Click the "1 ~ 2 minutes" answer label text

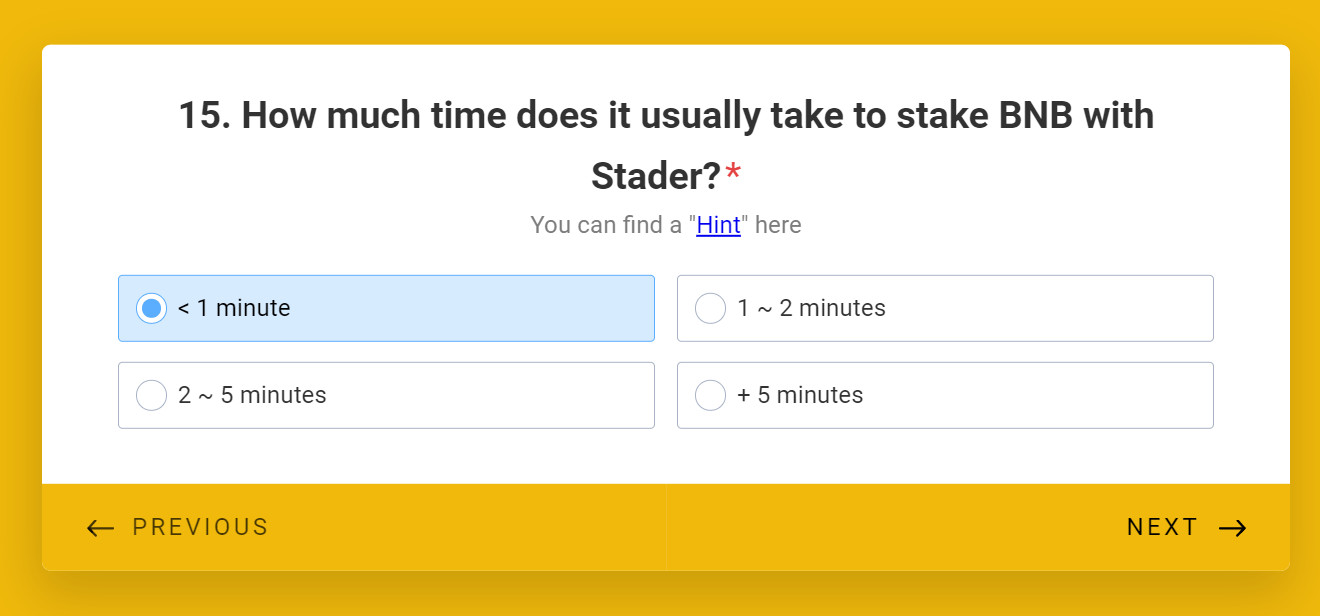click(x=811, y=308)
